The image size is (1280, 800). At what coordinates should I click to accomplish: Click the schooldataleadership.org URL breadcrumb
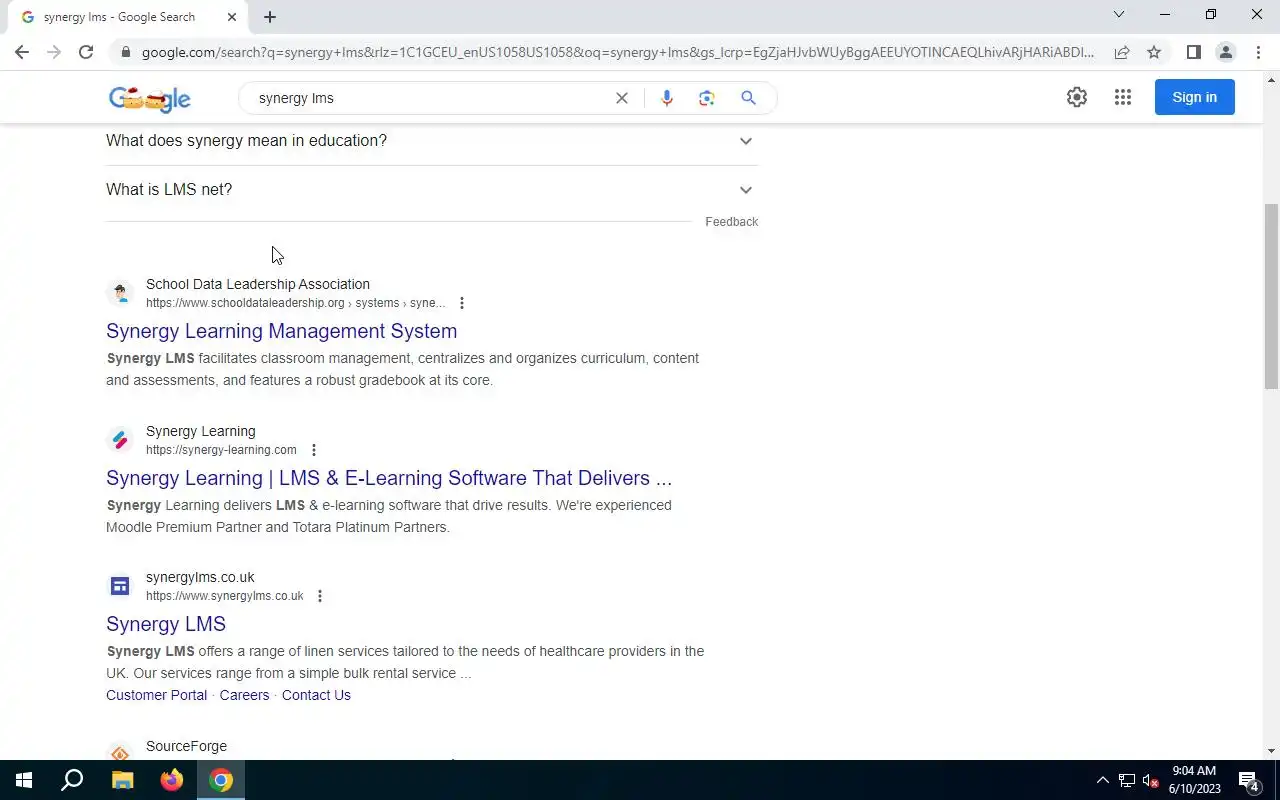click(x=295, y=303)
